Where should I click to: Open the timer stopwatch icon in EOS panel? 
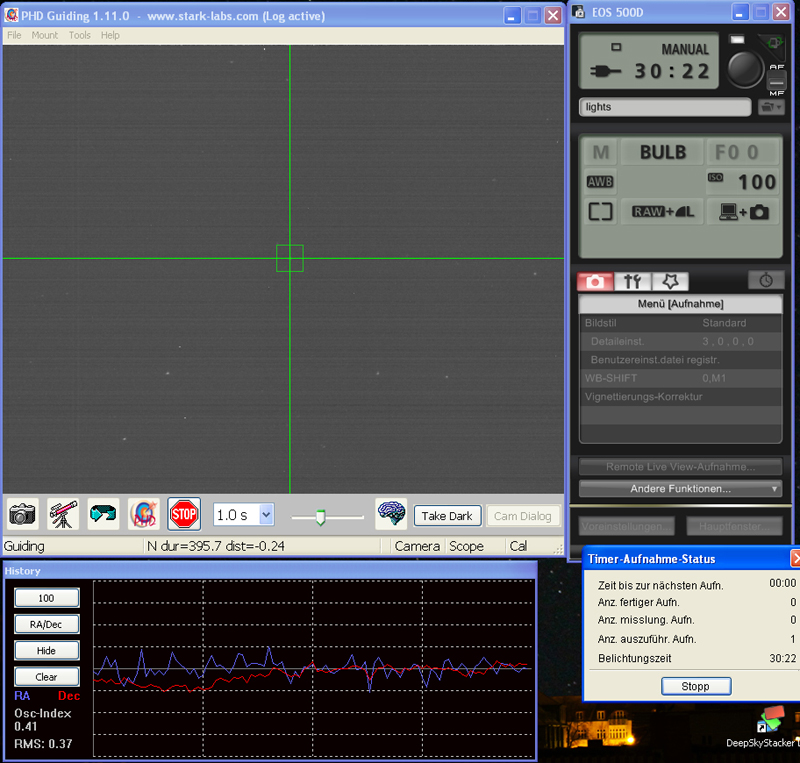pyautogui.click(x=765, y=281)
